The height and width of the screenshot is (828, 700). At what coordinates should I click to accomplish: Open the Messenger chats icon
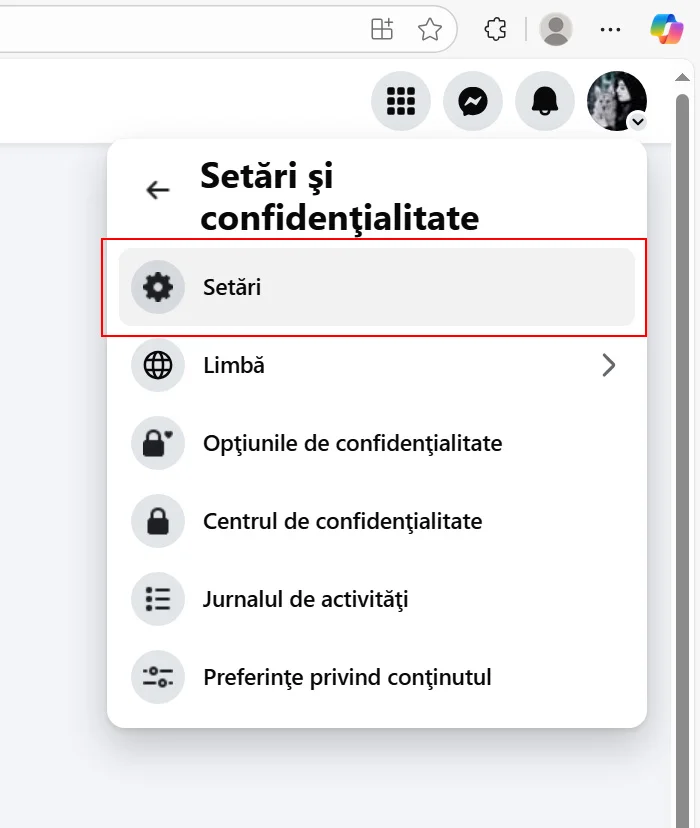(473, 101)
